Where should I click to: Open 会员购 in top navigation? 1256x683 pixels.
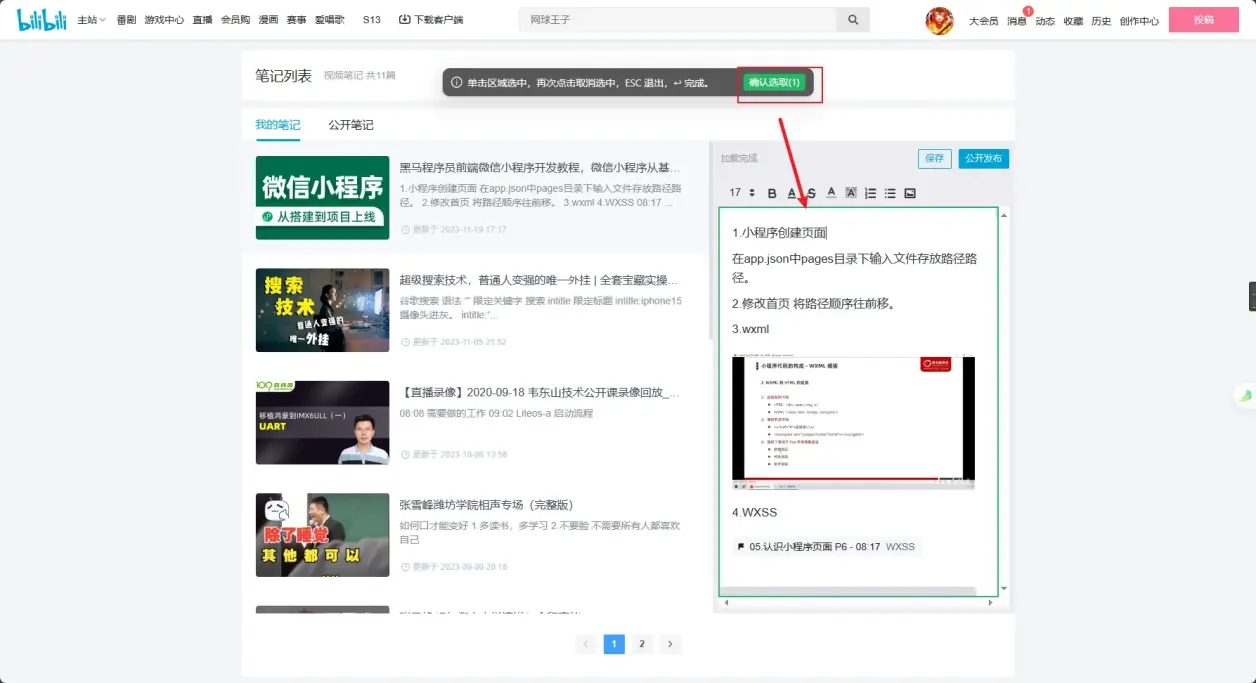click(x=235, y=20)
